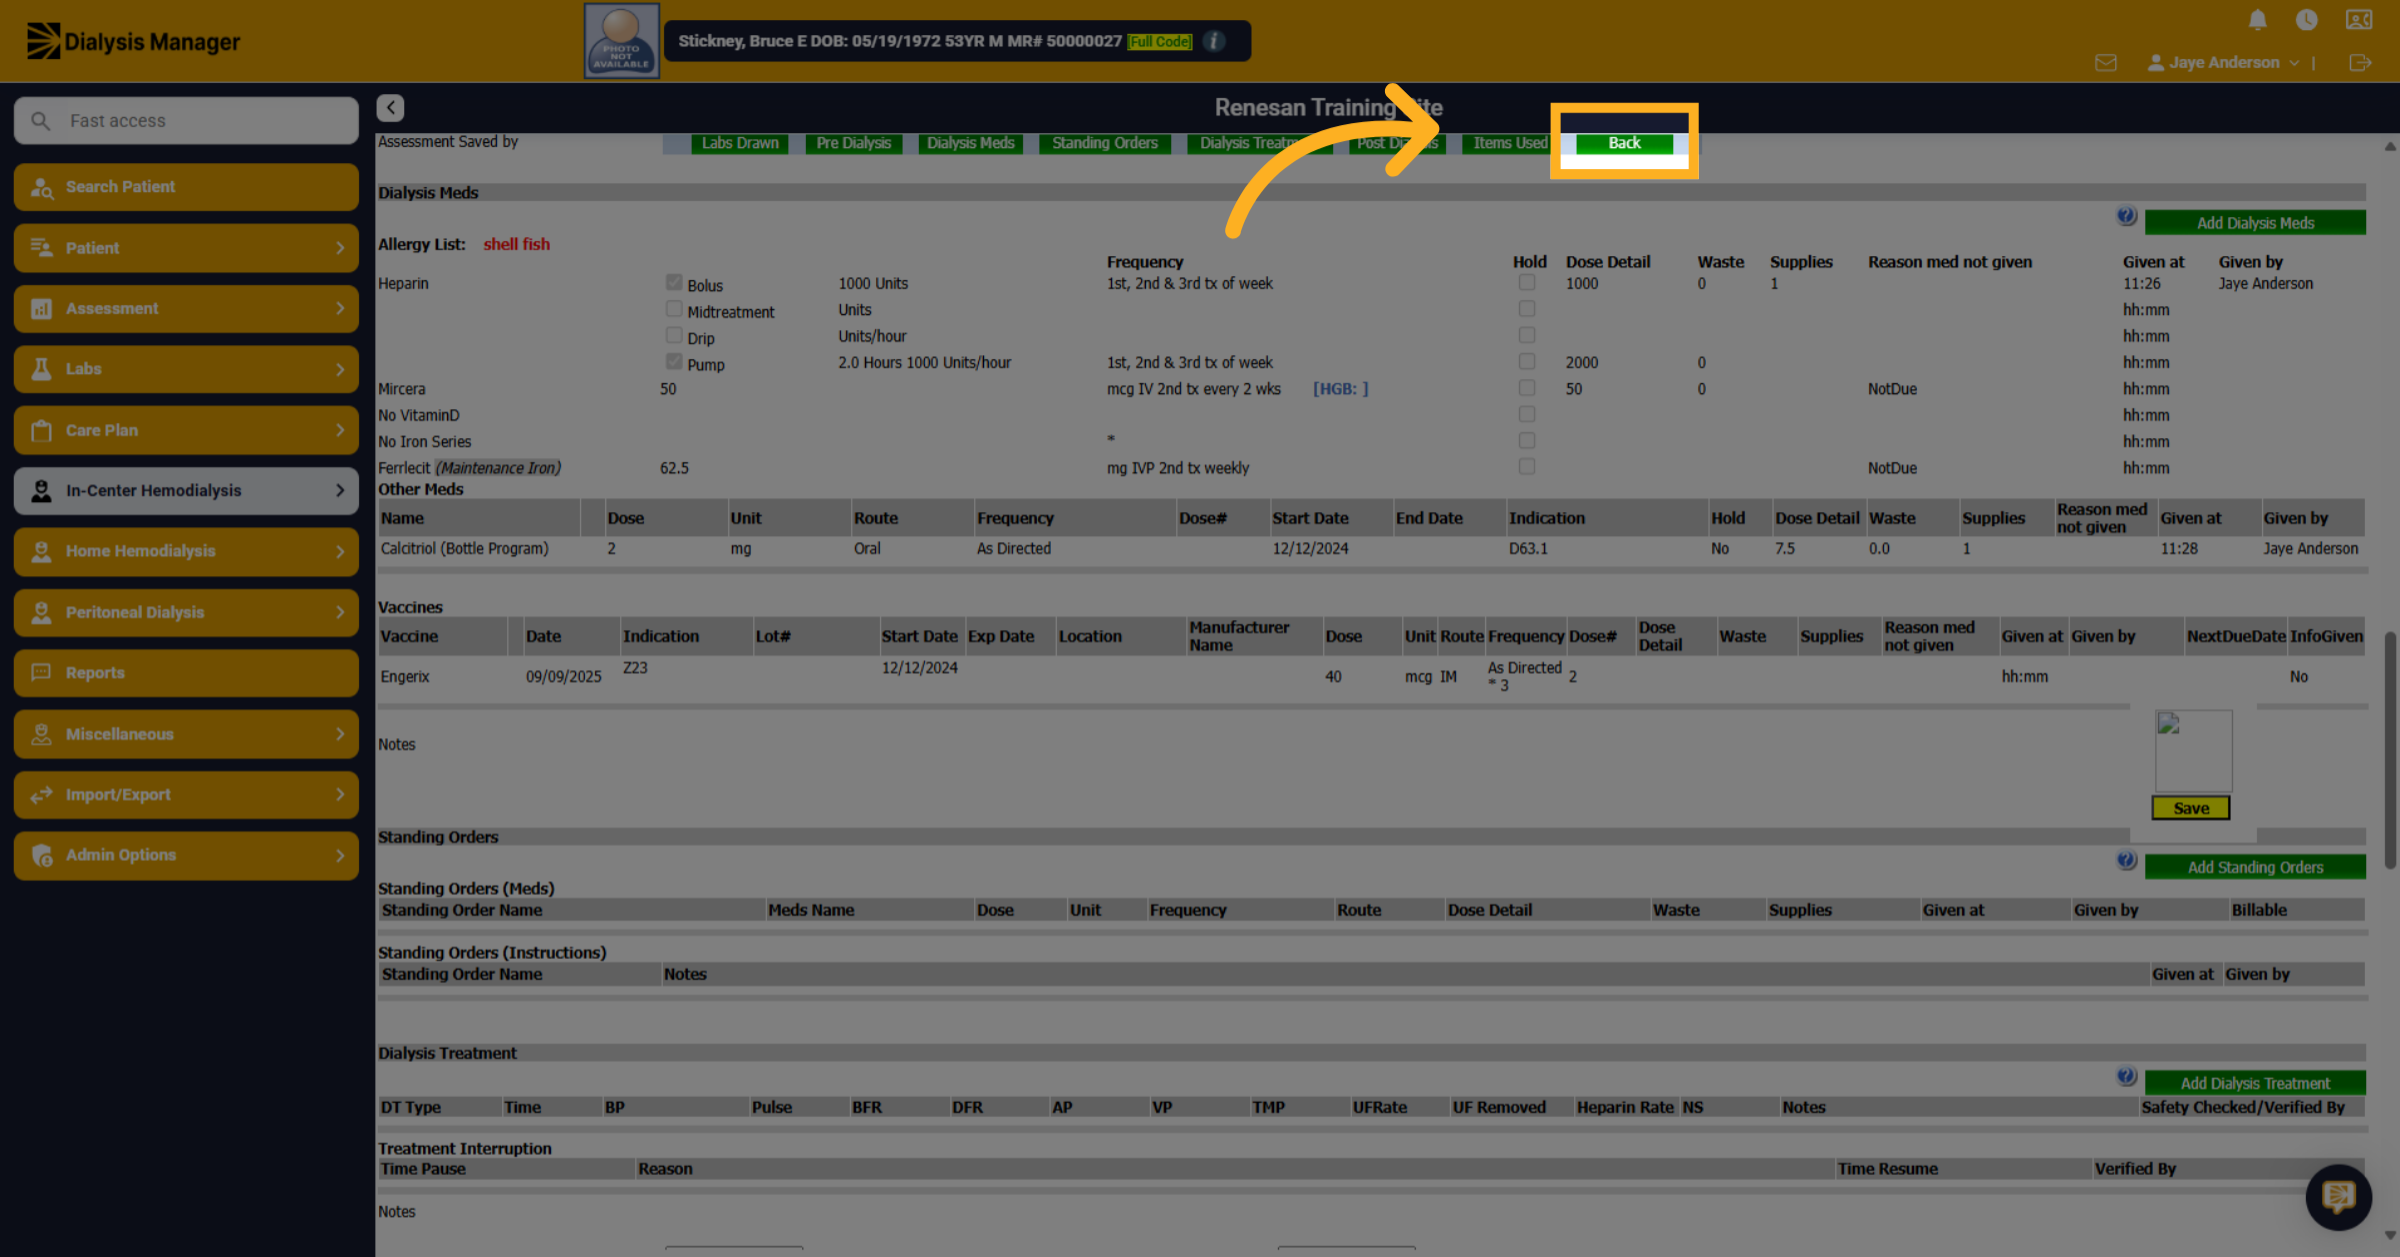Click Add Standing Orders button
The width and height of the screenshot is (2400, 1257).
tap(2255, 867)
